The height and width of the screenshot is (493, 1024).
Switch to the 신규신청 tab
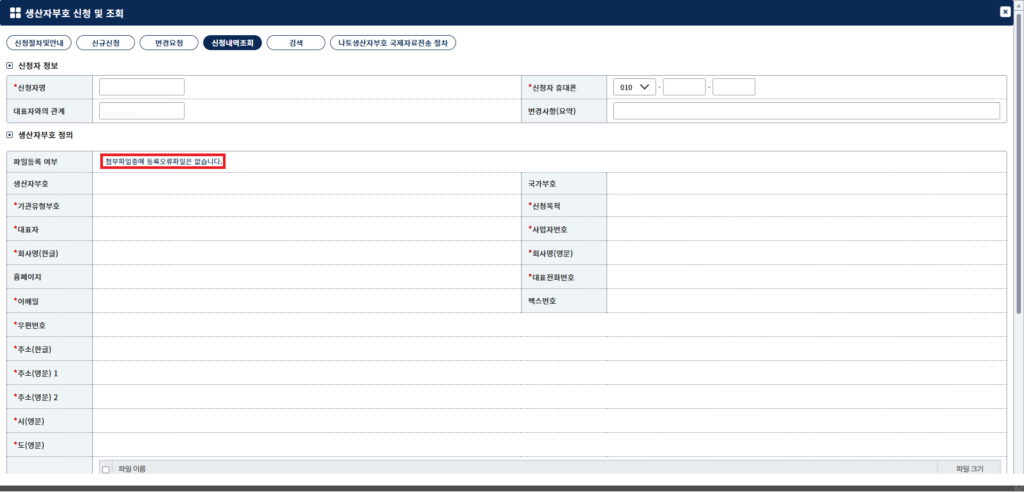point(105,42)
